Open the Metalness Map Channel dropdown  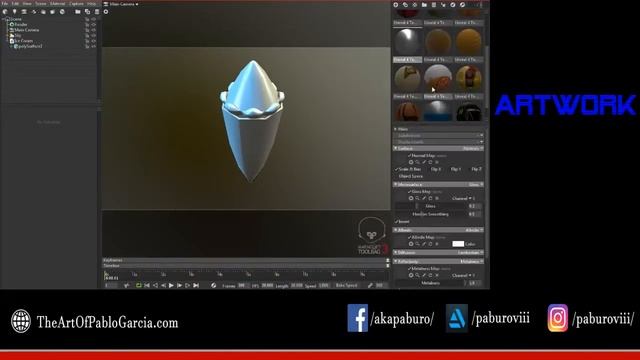463,276
